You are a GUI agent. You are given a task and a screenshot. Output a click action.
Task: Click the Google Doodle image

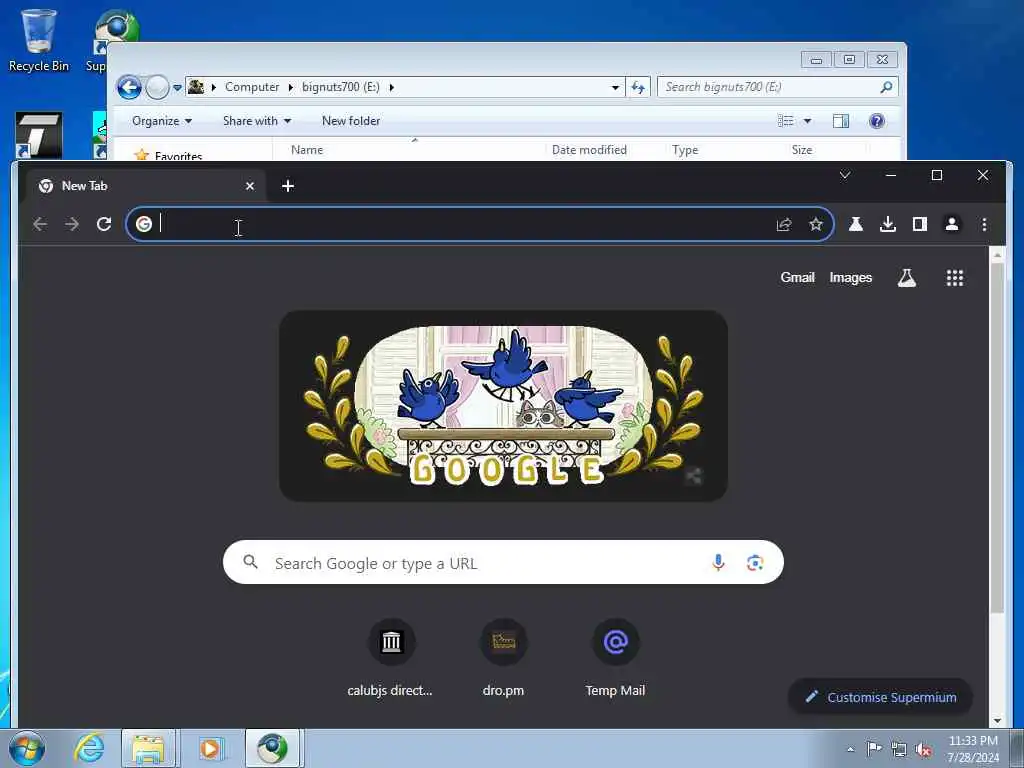point(503,406)
